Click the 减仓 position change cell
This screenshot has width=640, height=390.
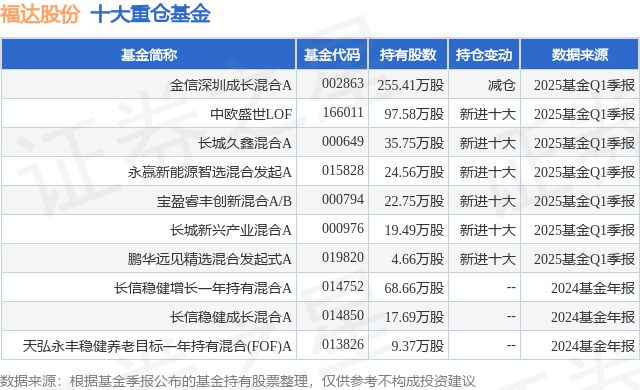click(502, 85)
